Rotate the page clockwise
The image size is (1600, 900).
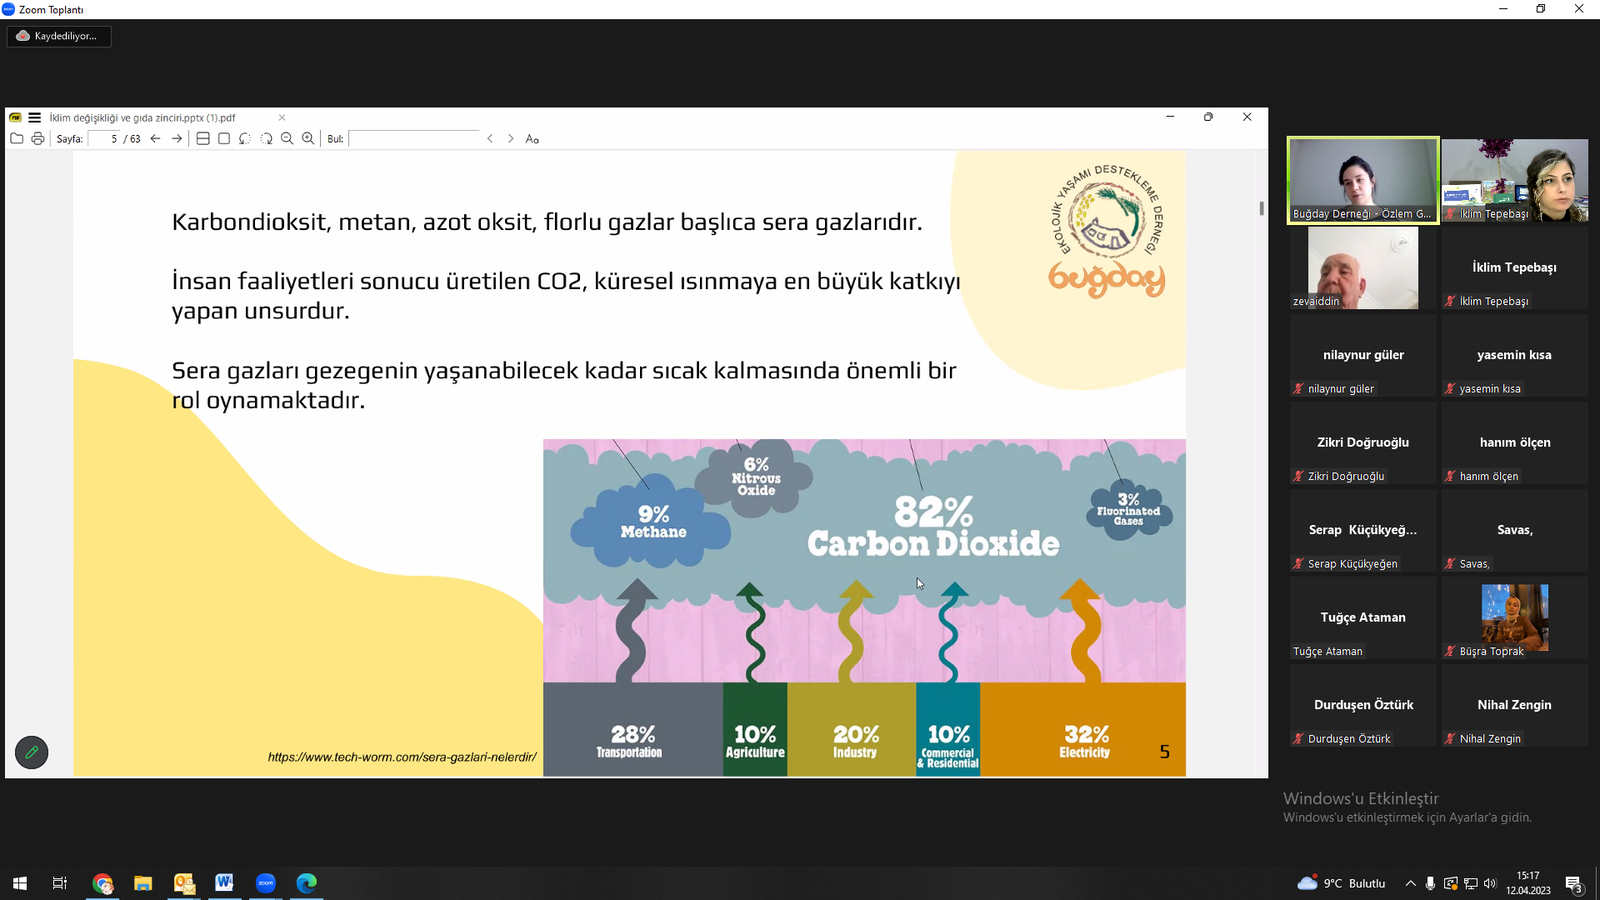[266, 139]
